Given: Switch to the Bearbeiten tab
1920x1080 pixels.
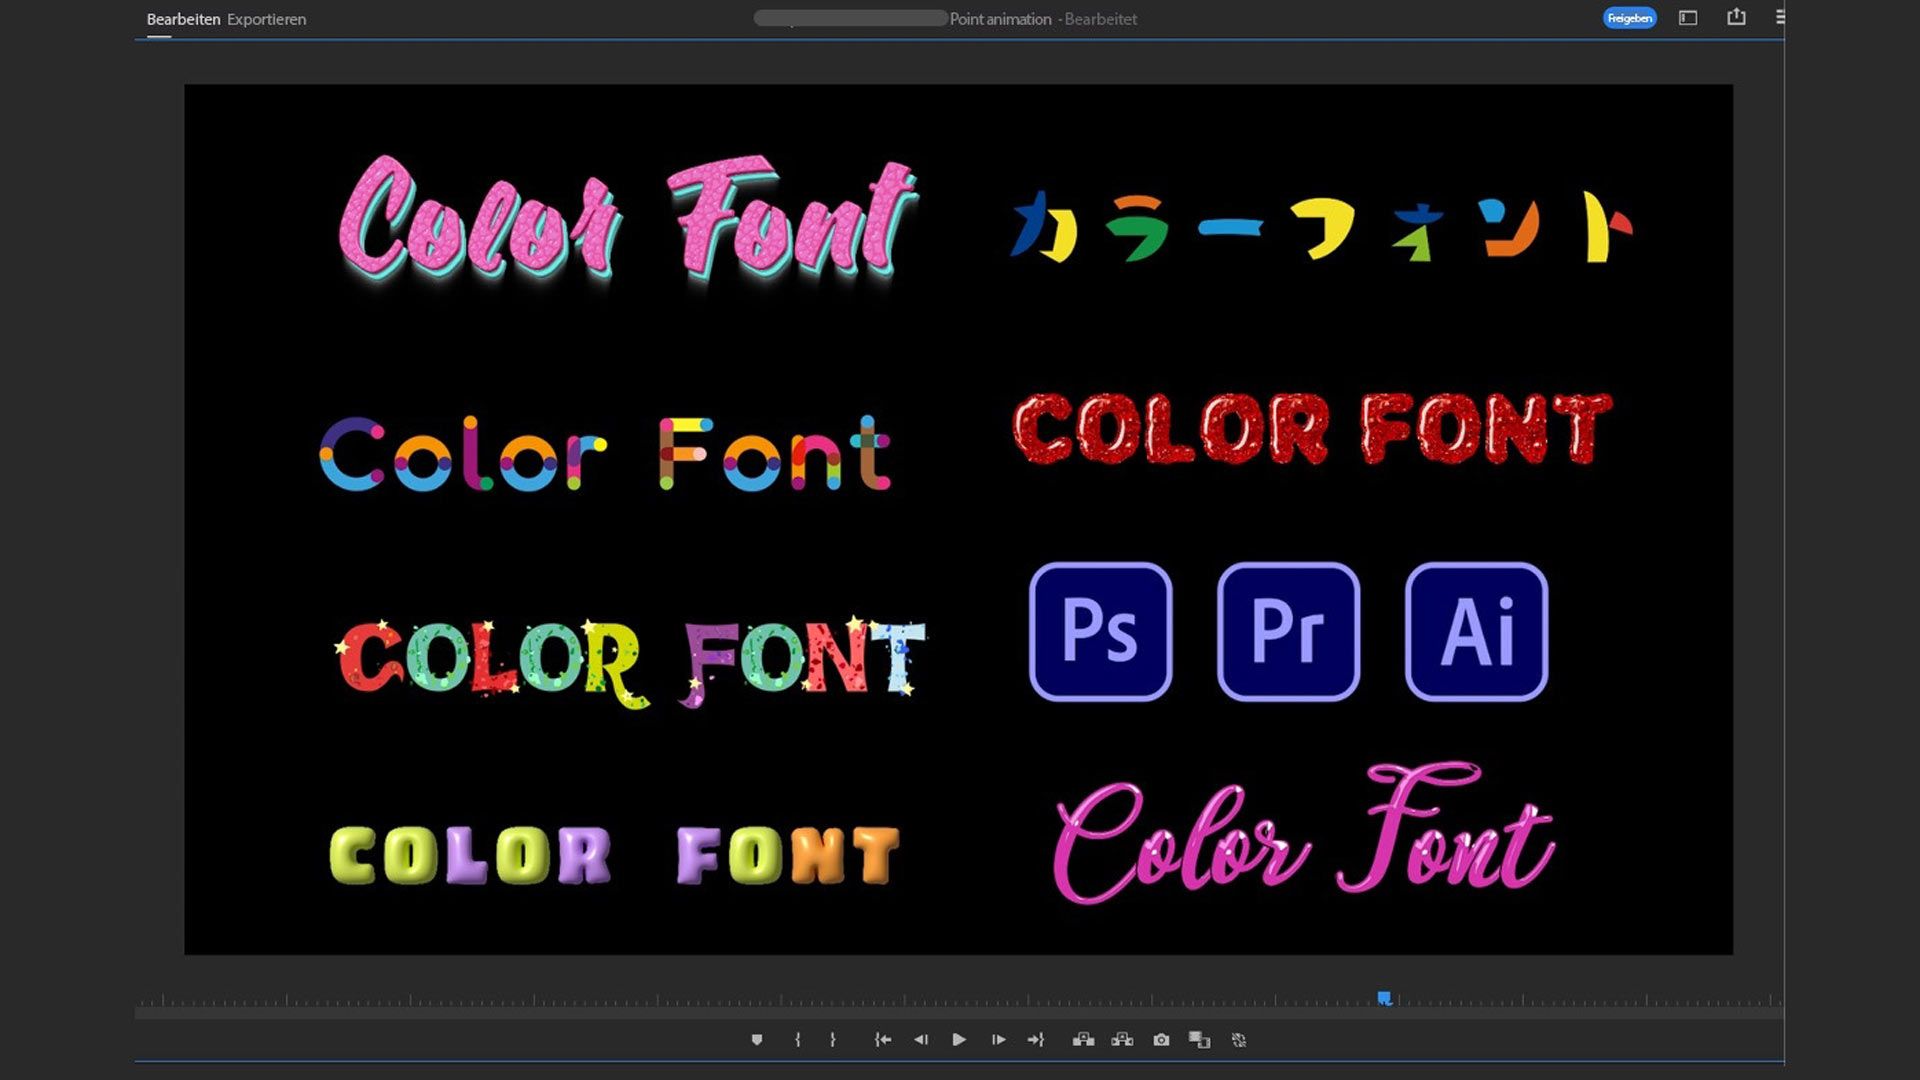Looking at the screenshot, I should point(183,19).
